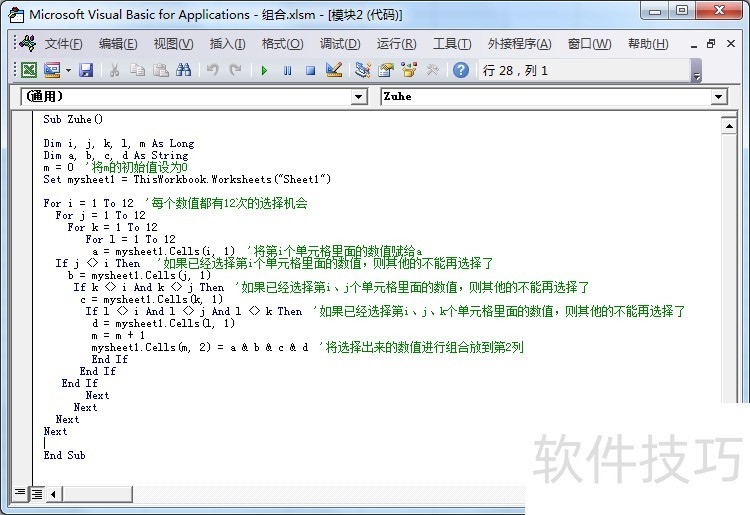Click the horizontal scrollbar thumb at bottom
The image size is (750, 515).
(x=97, y=494)
